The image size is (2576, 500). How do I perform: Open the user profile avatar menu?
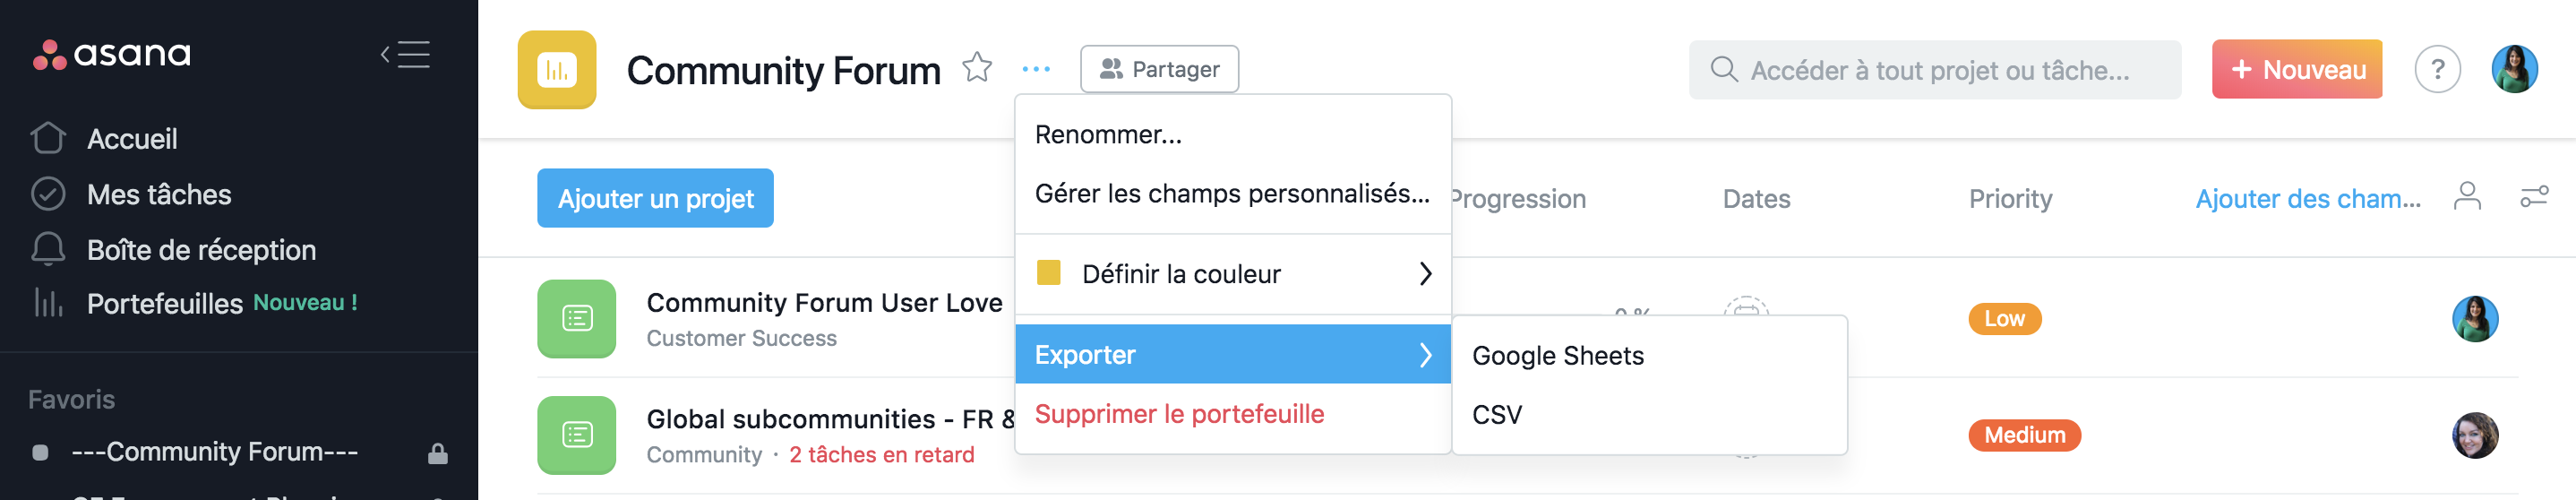pos(2514,70)
